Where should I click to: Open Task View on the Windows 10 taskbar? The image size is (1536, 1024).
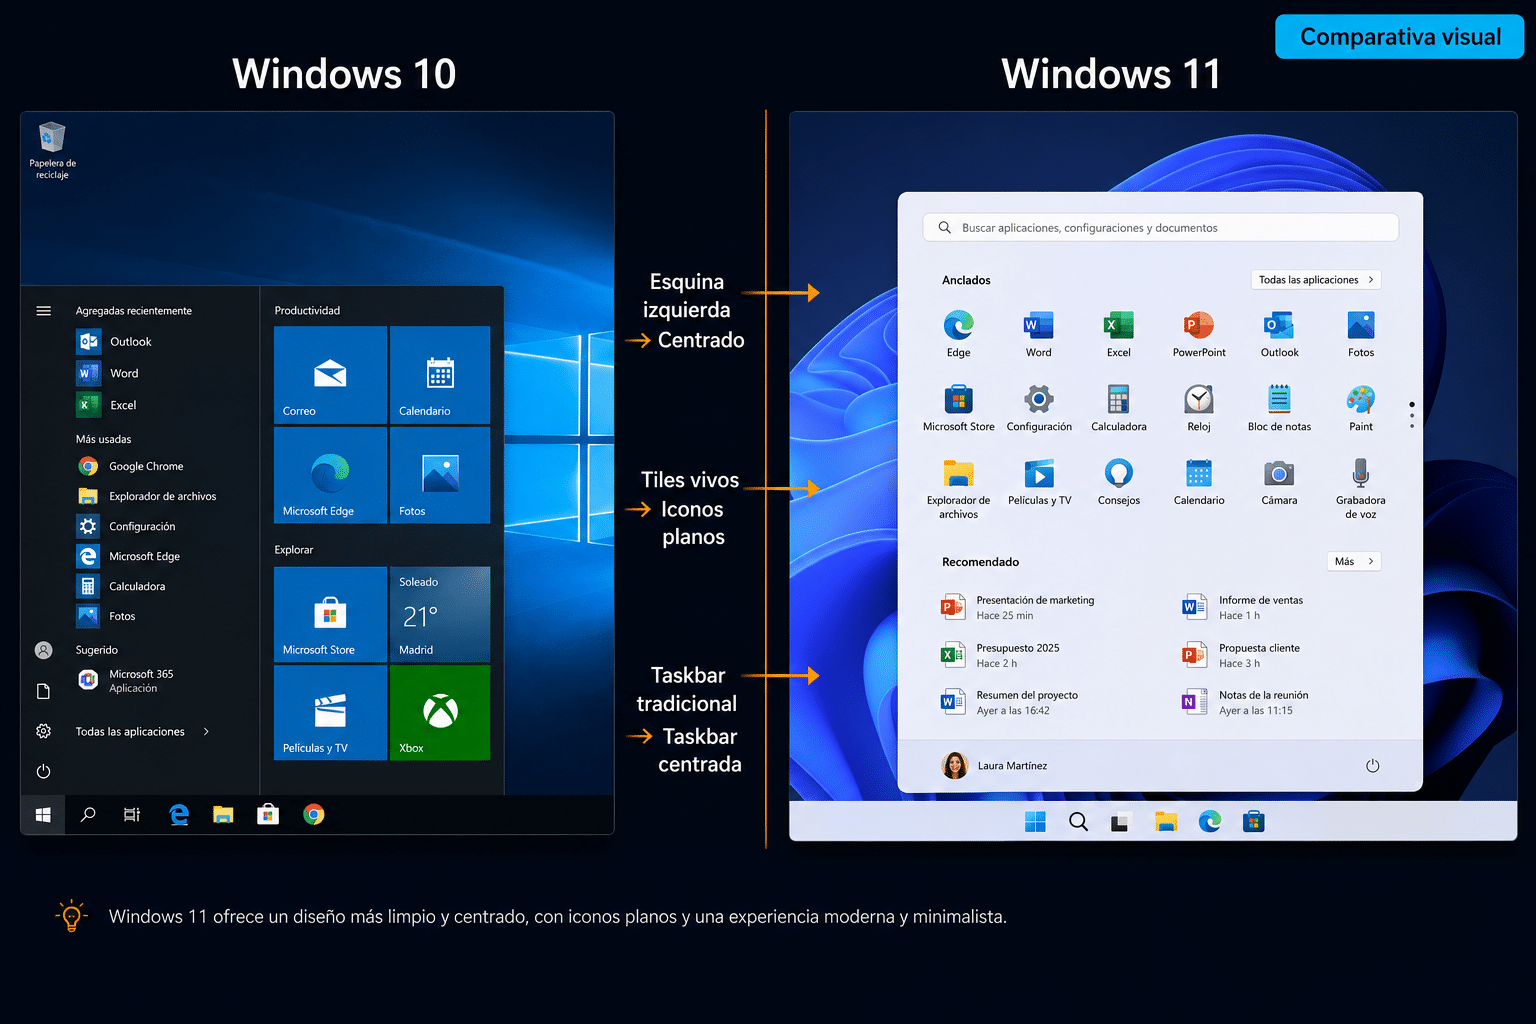tap(132, 815)
